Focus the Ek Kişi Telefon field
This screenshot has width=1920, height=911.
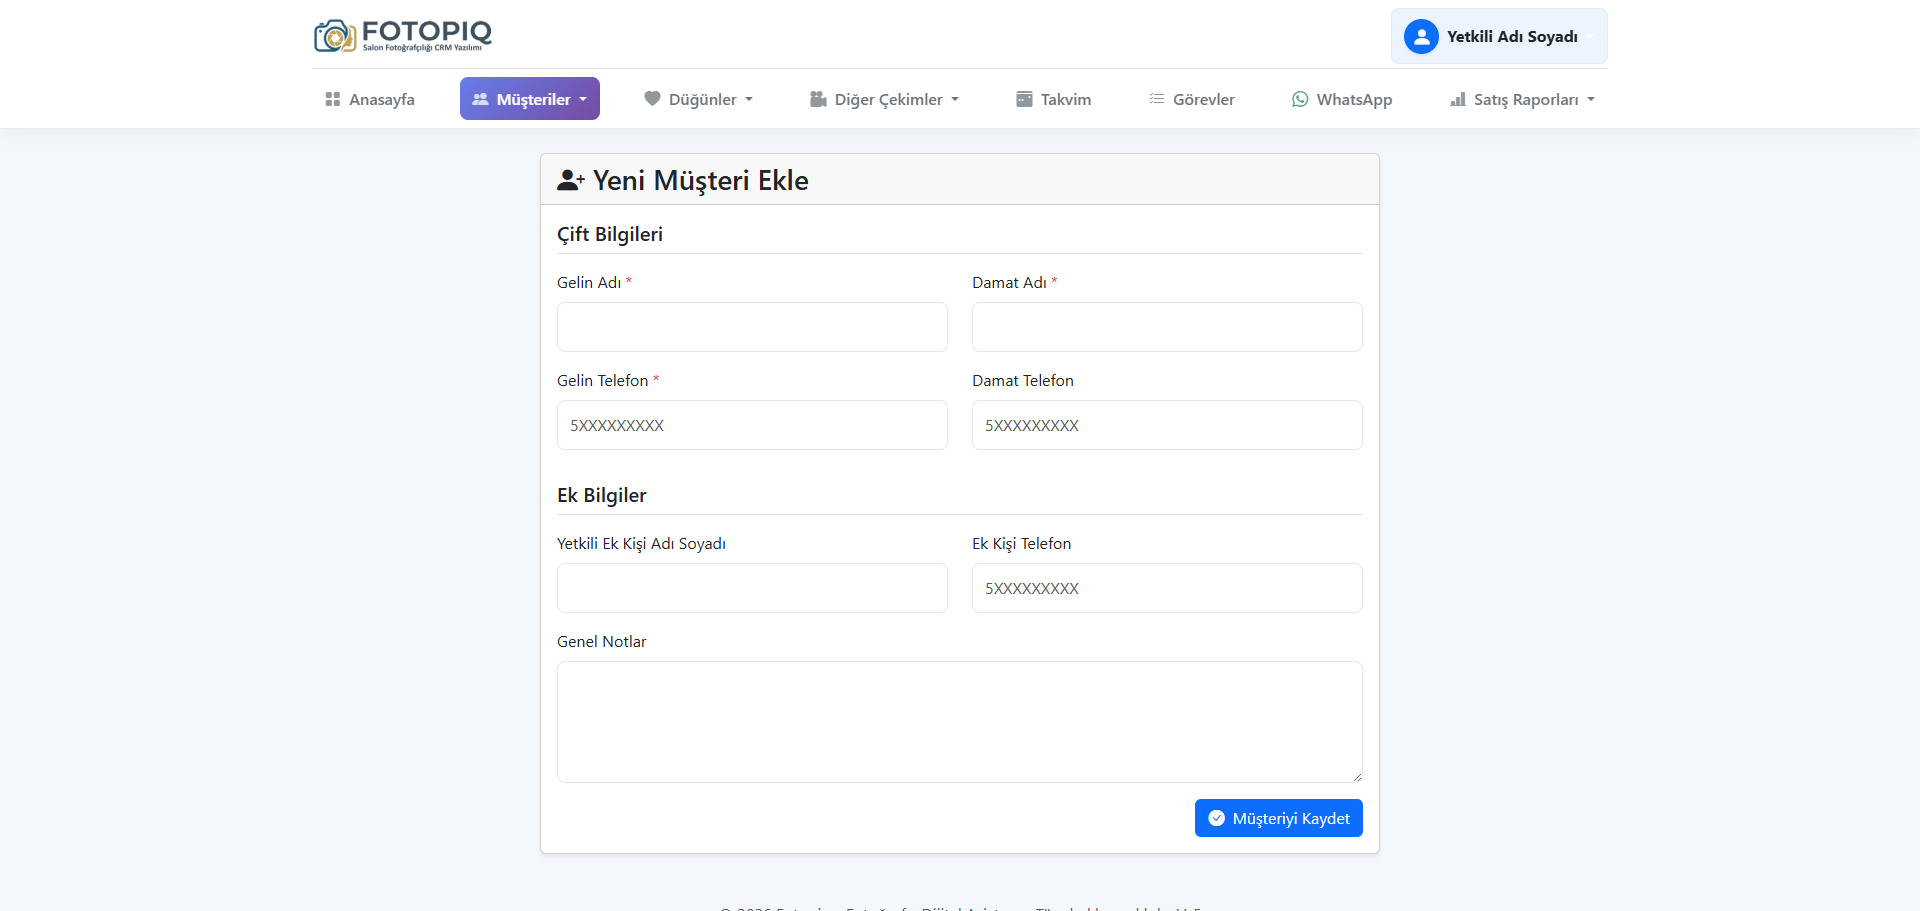click(1167, 588)
